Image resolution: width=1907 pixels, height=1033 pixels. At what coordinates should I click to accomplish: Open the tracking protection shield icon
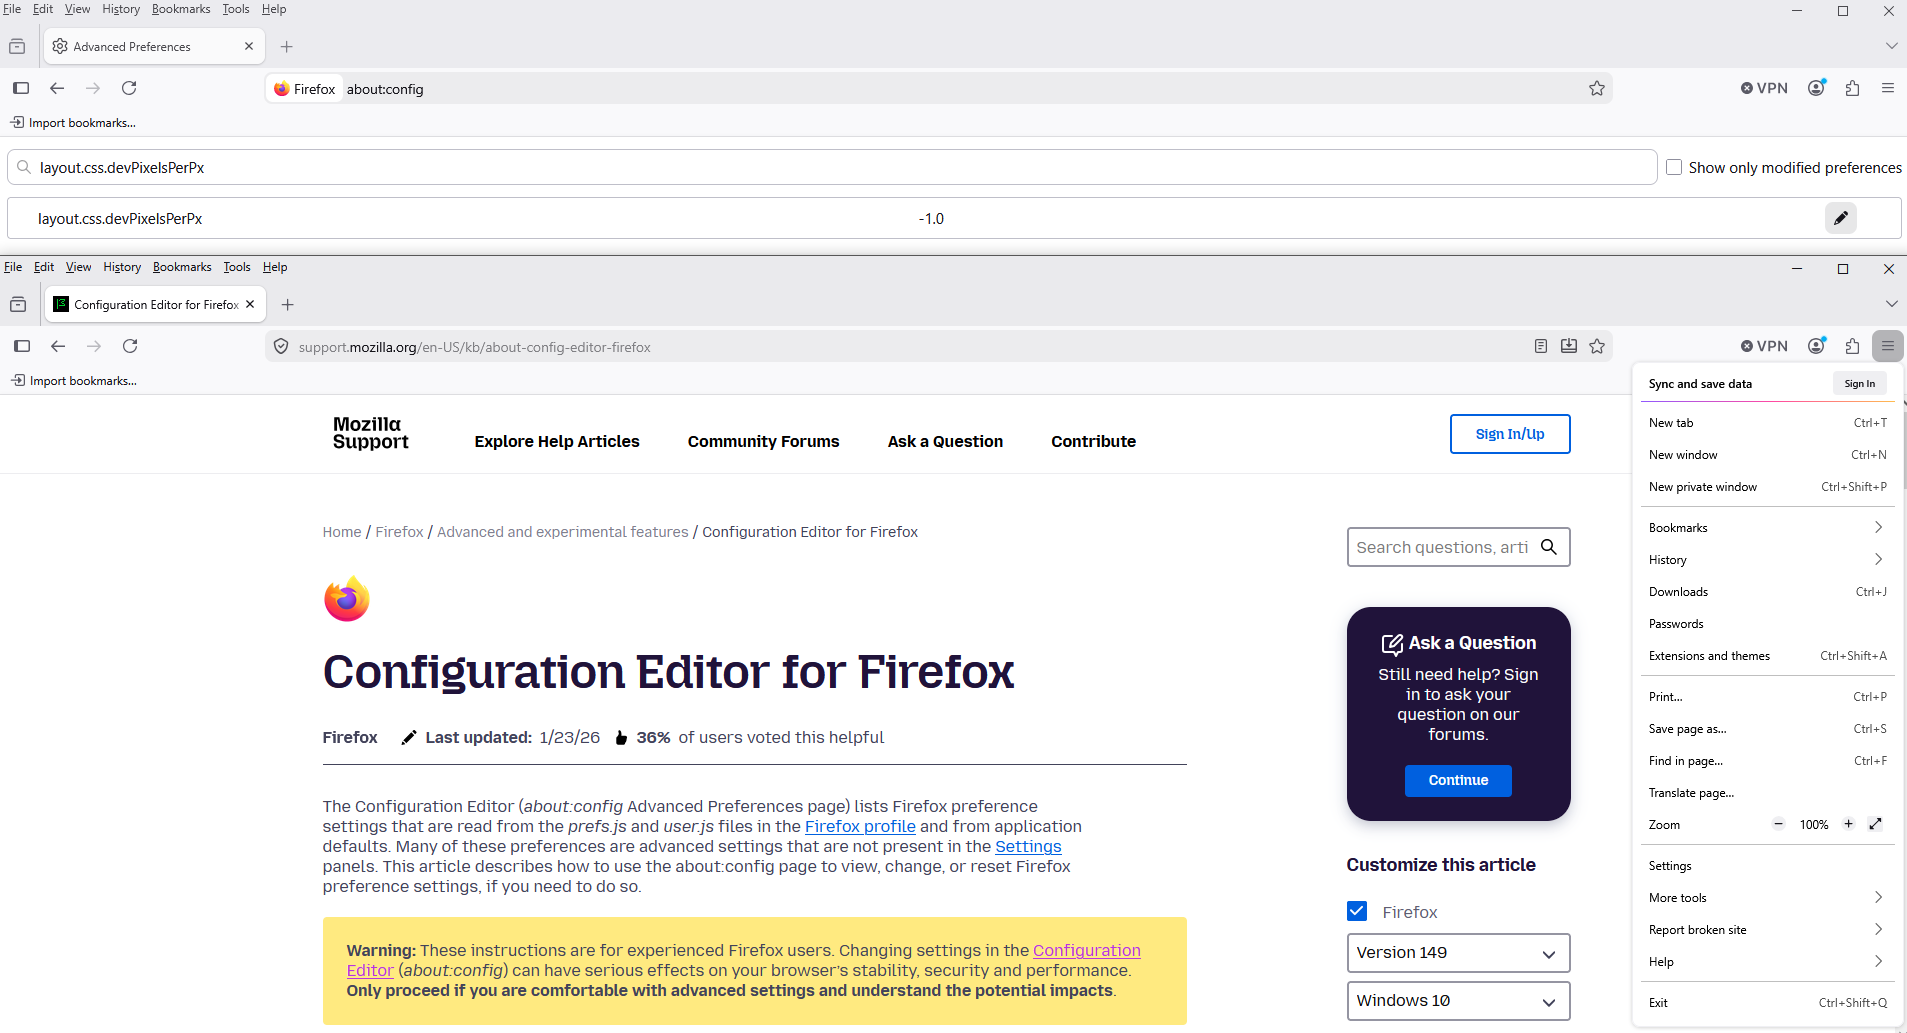tap(281, 347)
